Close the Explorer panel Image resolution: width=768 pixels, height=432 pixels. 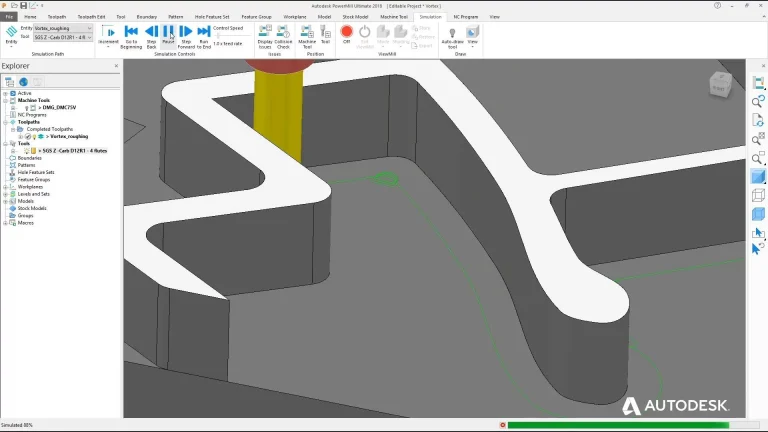[x=116, y=66]
